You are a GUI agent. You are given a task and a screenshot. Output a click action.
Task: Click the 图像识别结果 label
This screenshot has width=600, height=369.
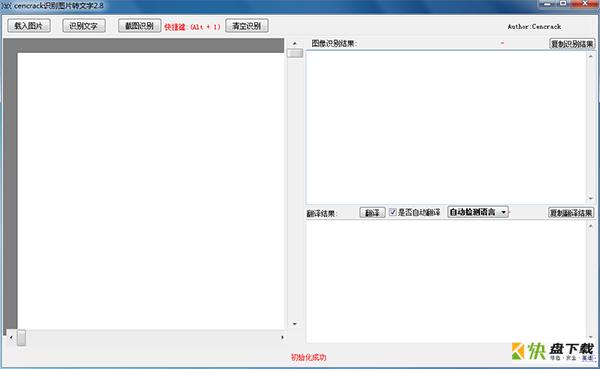click(334, 43)
